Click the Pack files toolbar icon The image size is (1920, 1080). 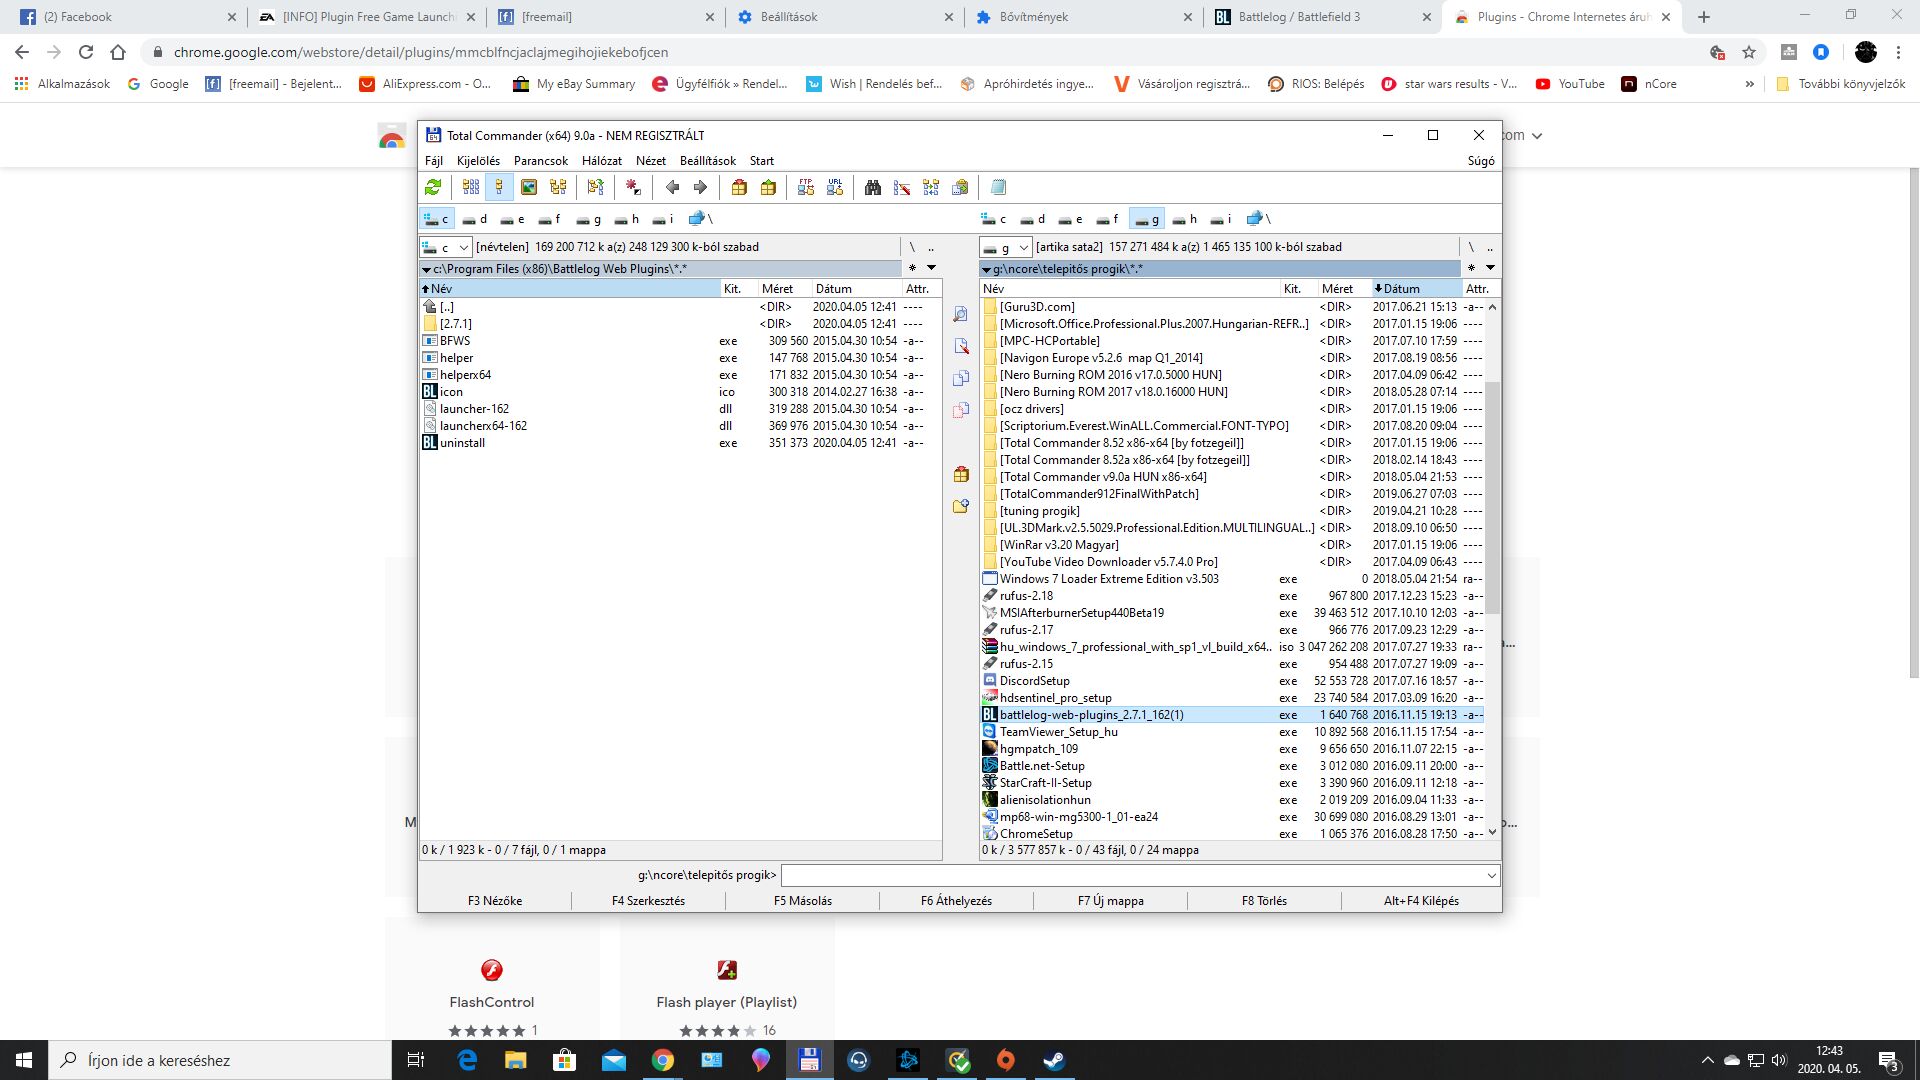click(739, 187)
